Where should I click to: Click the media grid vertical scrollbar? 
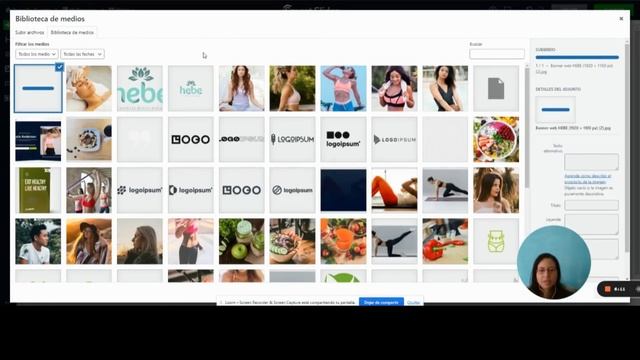[x=527, y=127]
